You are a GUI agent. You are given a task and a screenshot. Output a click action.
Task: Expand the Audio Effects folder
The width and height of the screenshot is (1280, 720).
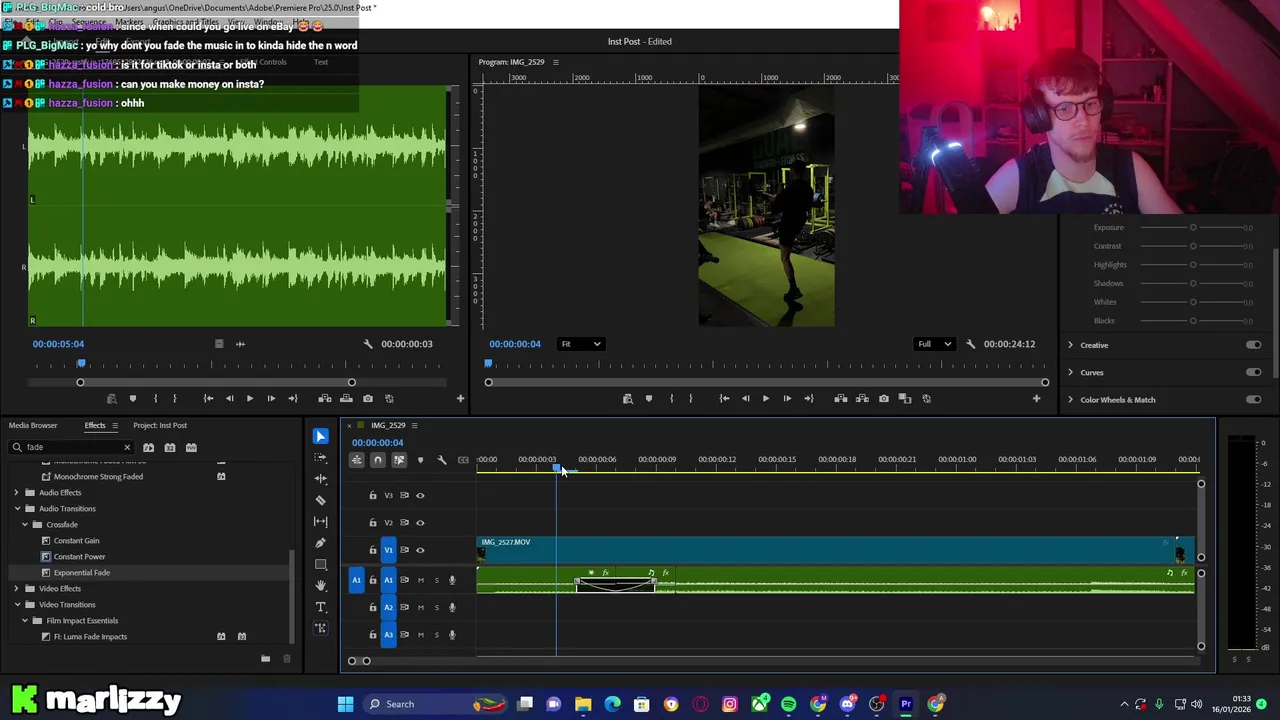tap(16, 492)
